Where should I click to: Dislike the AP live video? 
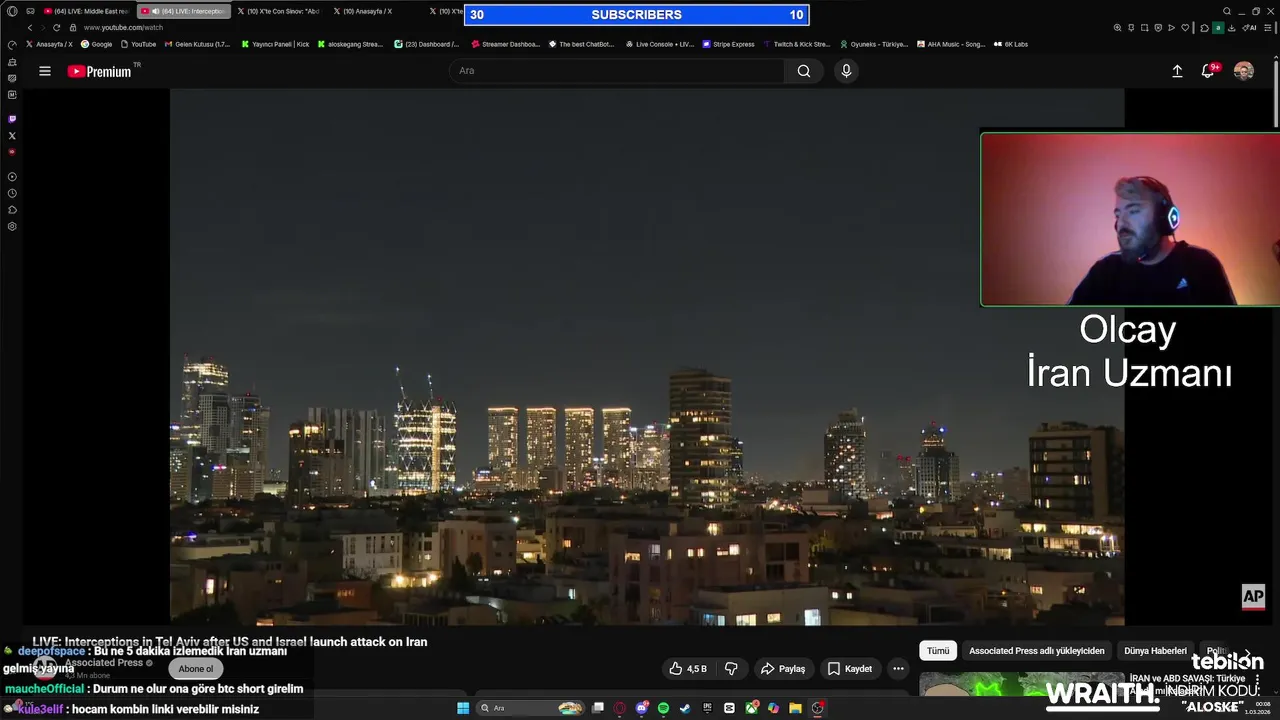pyautogui.click(x=731, y=669)
